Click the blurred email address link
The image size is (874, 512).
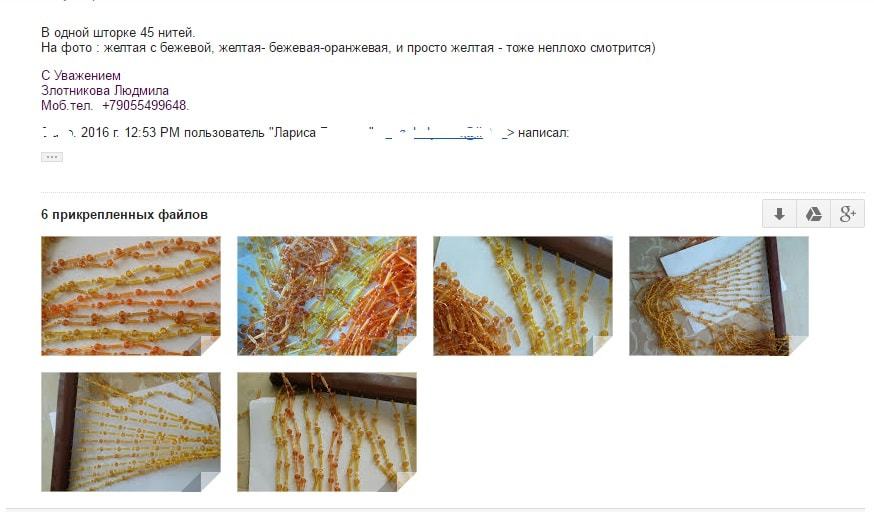click(448, 133)
